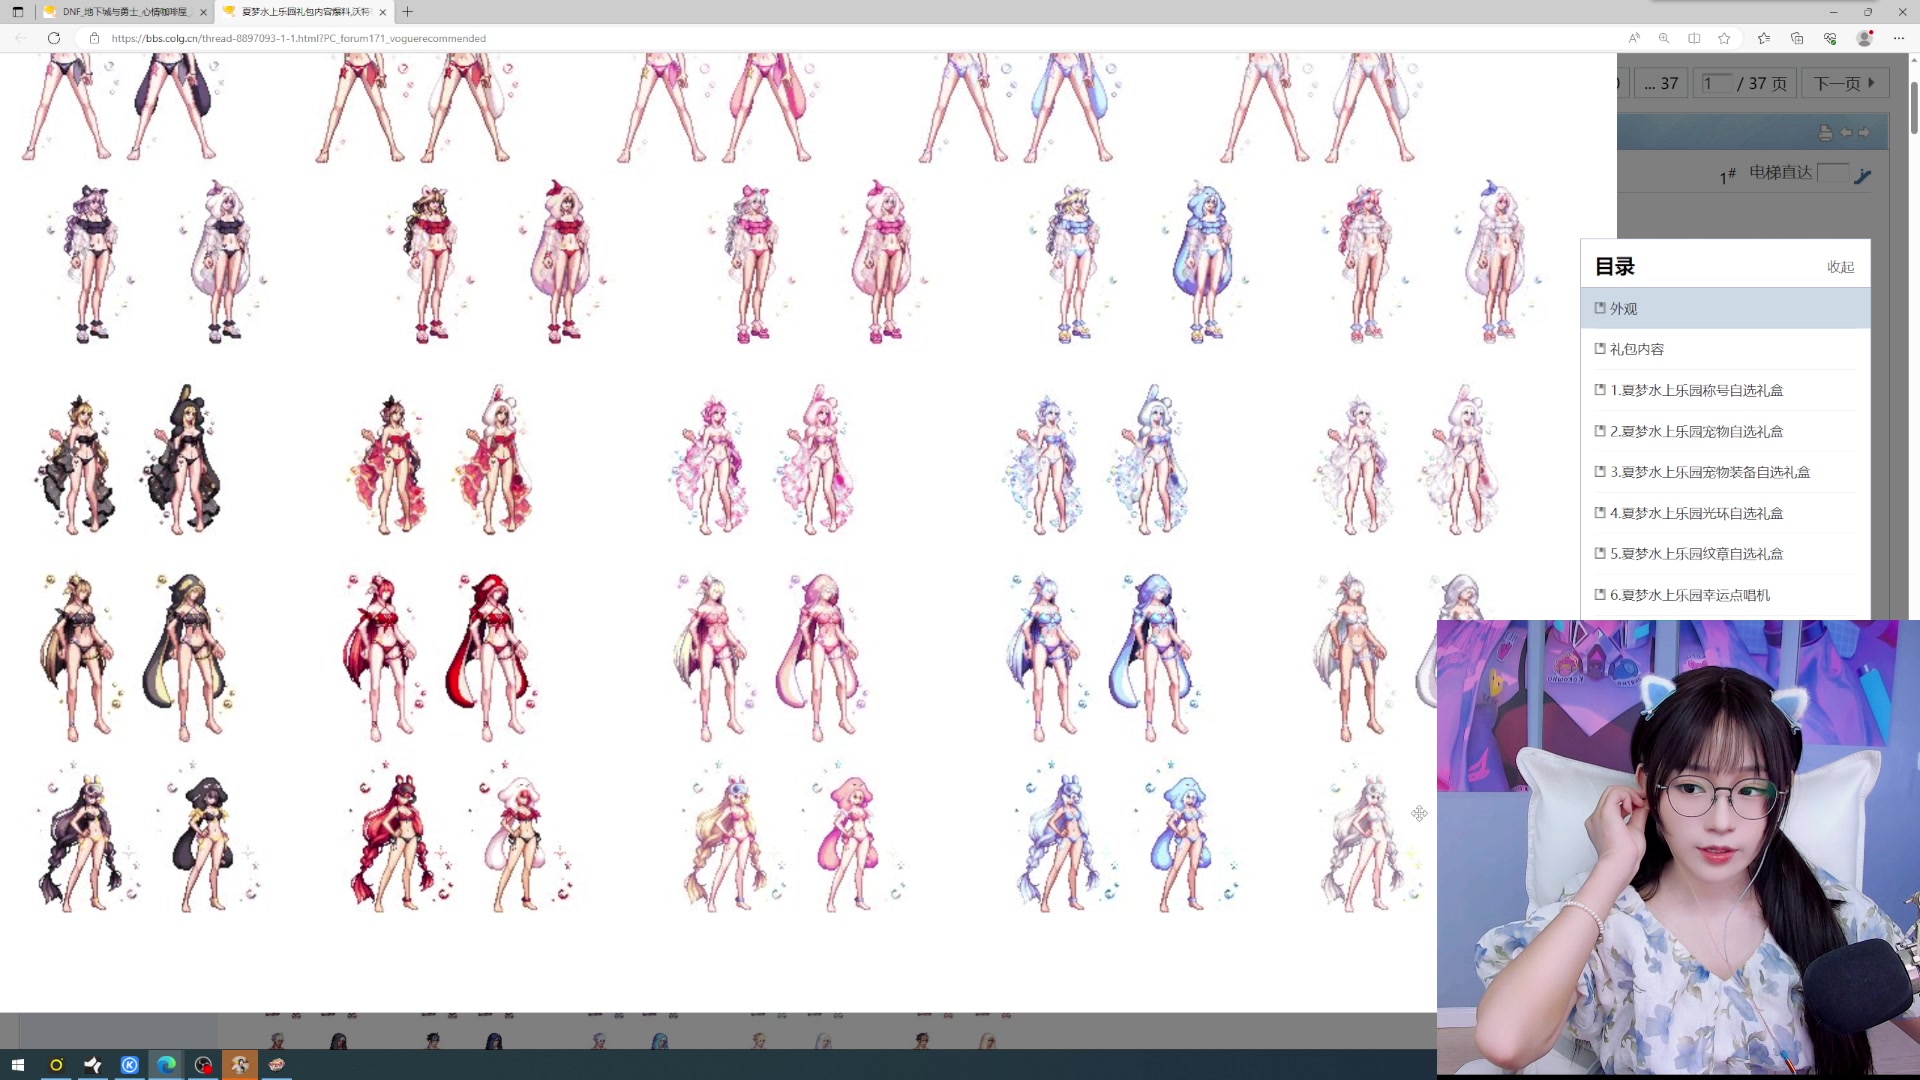Viewport: 1920px width, 1080px height.
Task: Go back to the previous page
Action: (x=21, y=38)
